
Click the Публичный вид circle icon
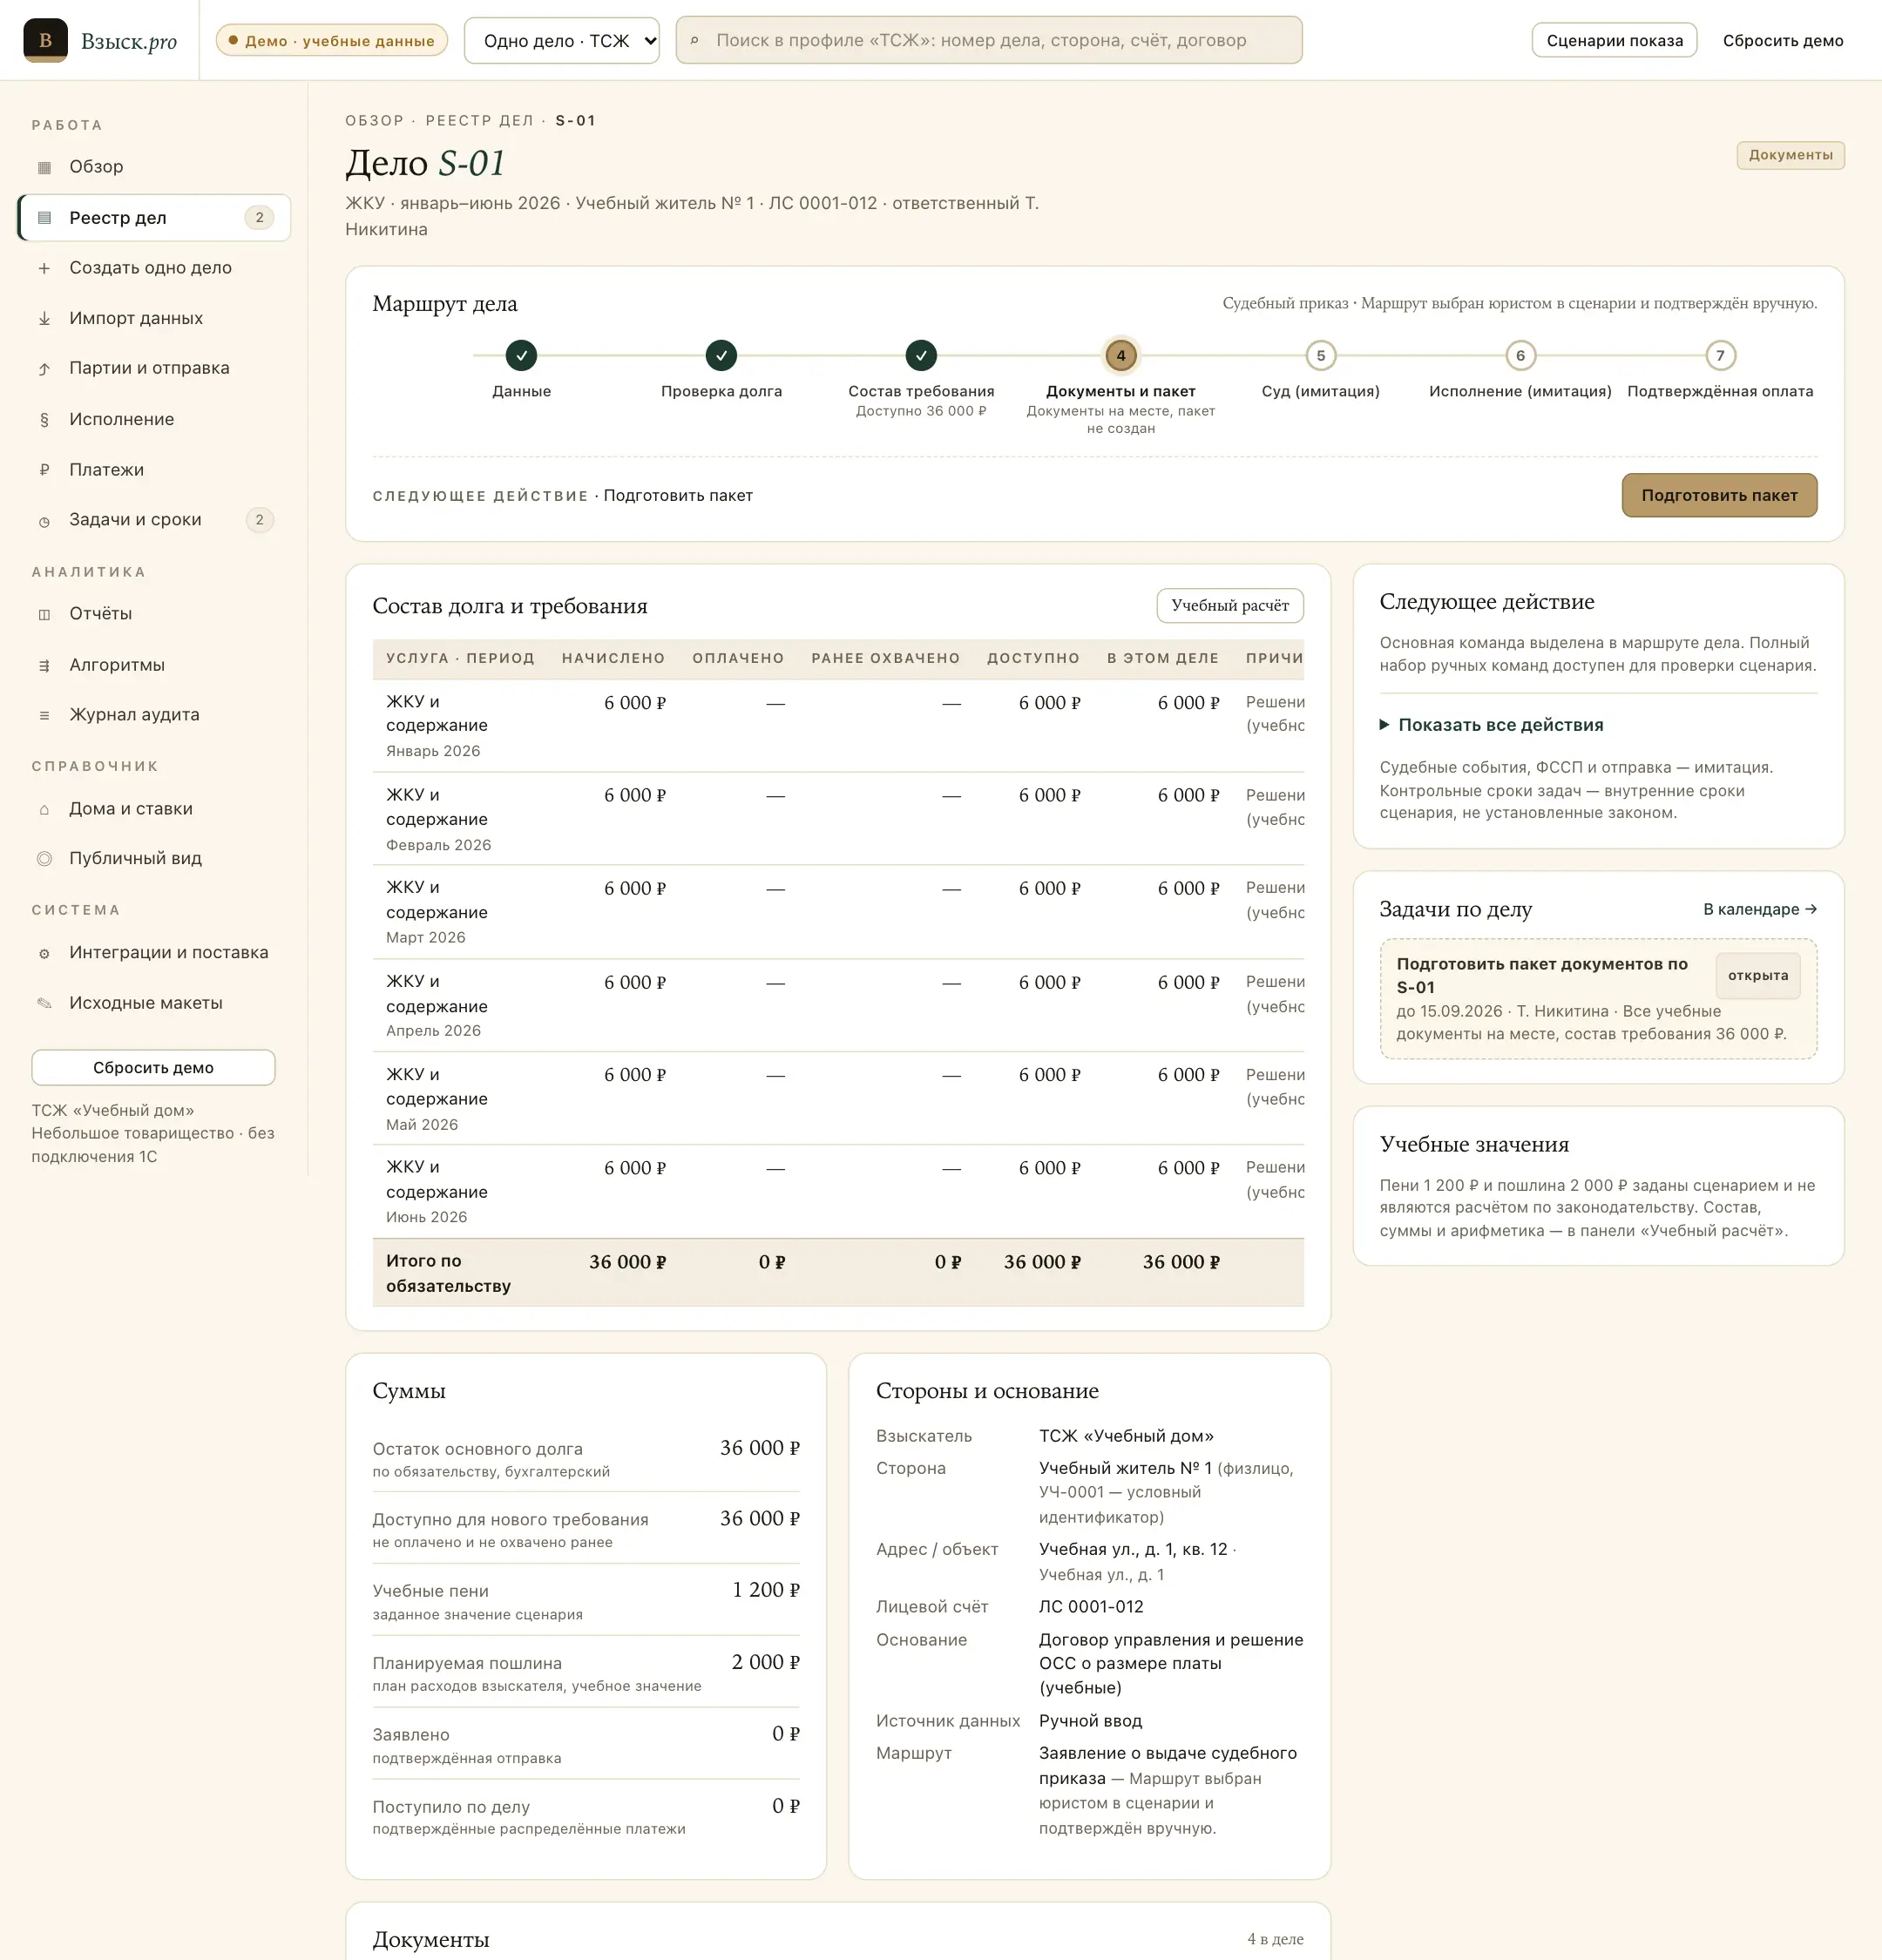point(44,858)
